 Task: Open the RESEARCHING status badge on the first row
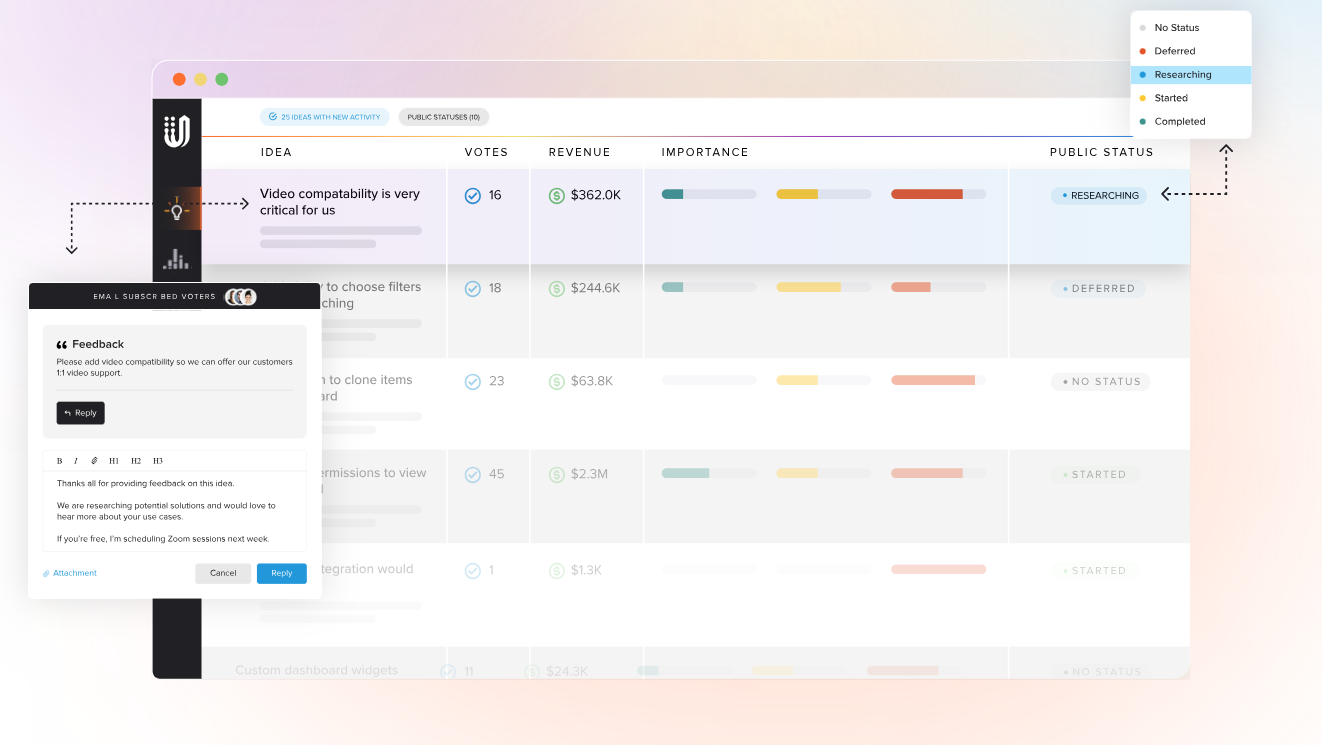pyautogui.click(x=1098, y=195)
